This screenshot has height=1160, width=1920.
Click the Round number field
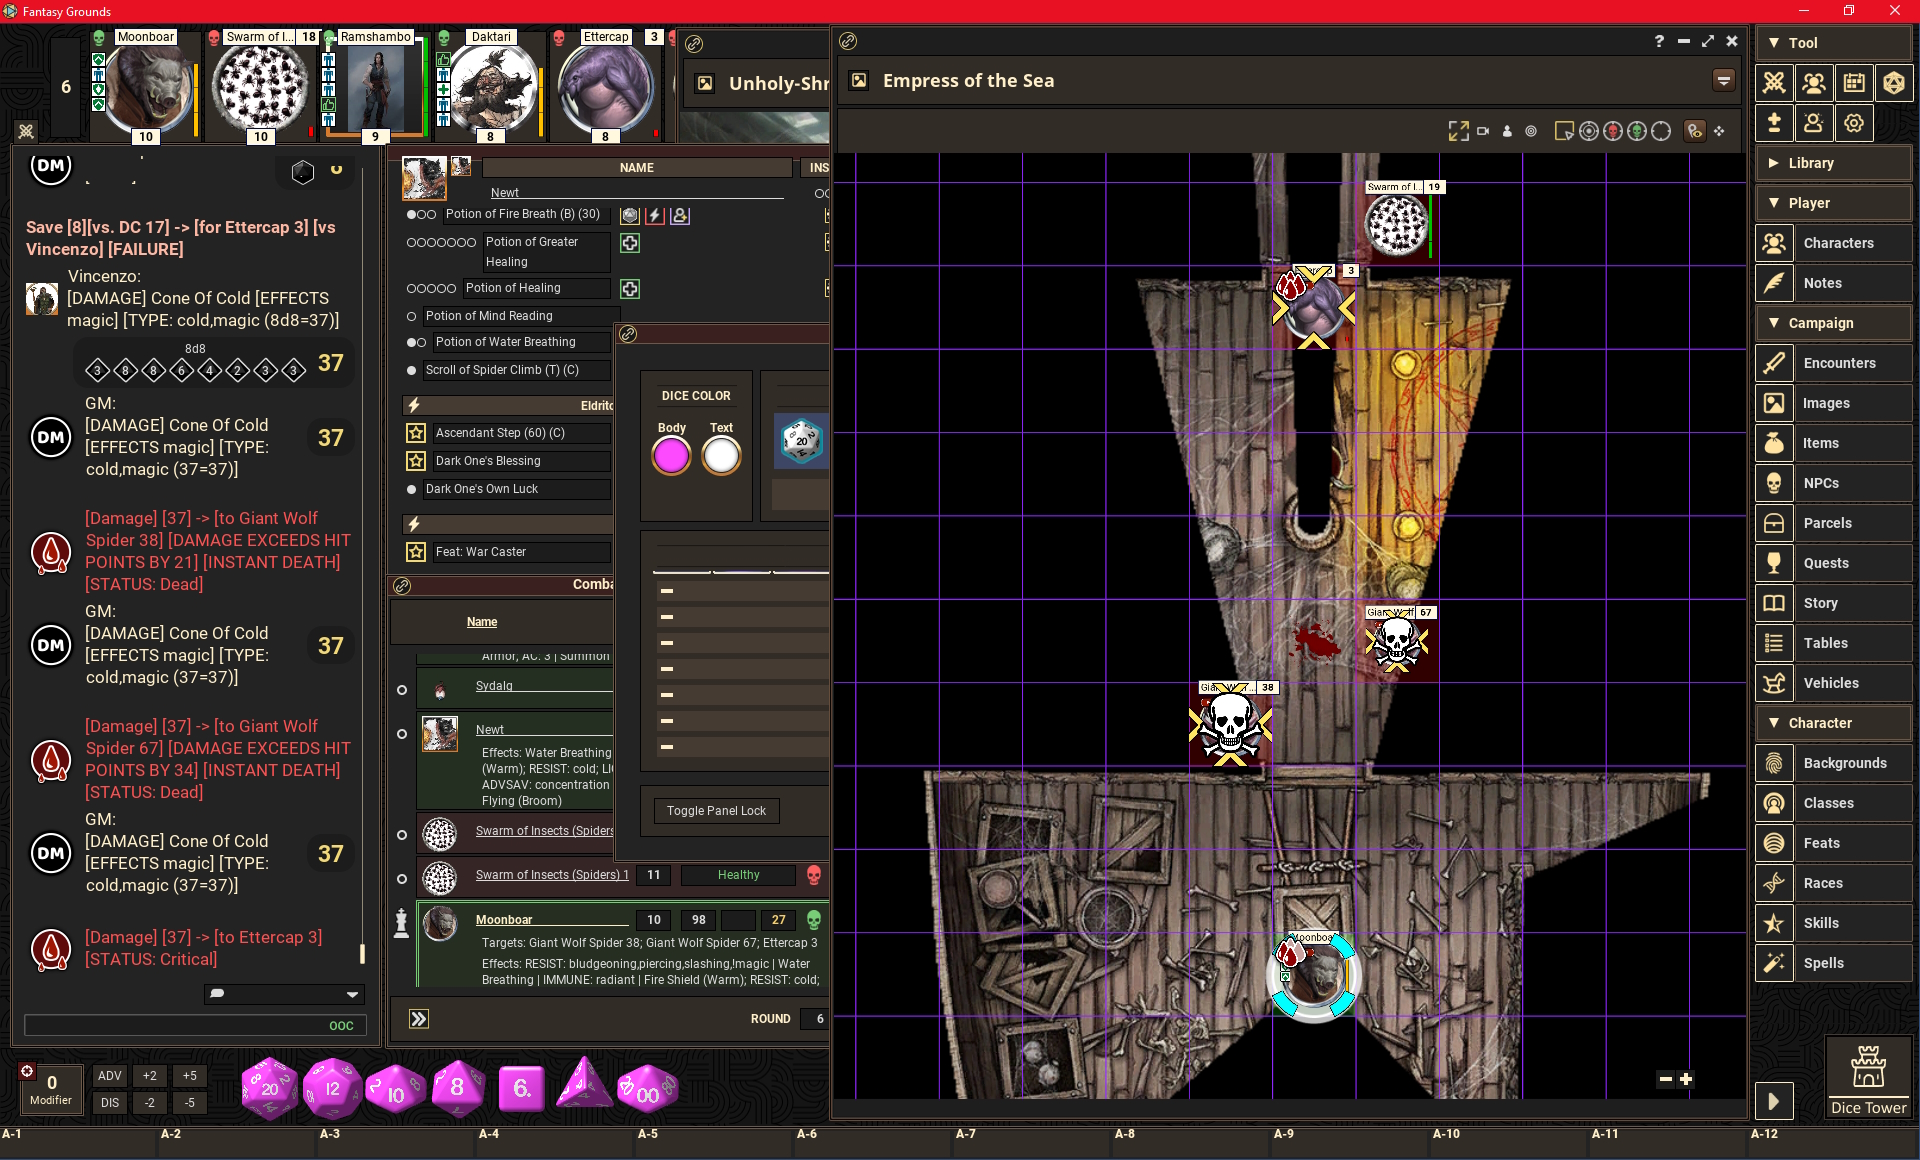[x=820, y=1019]
